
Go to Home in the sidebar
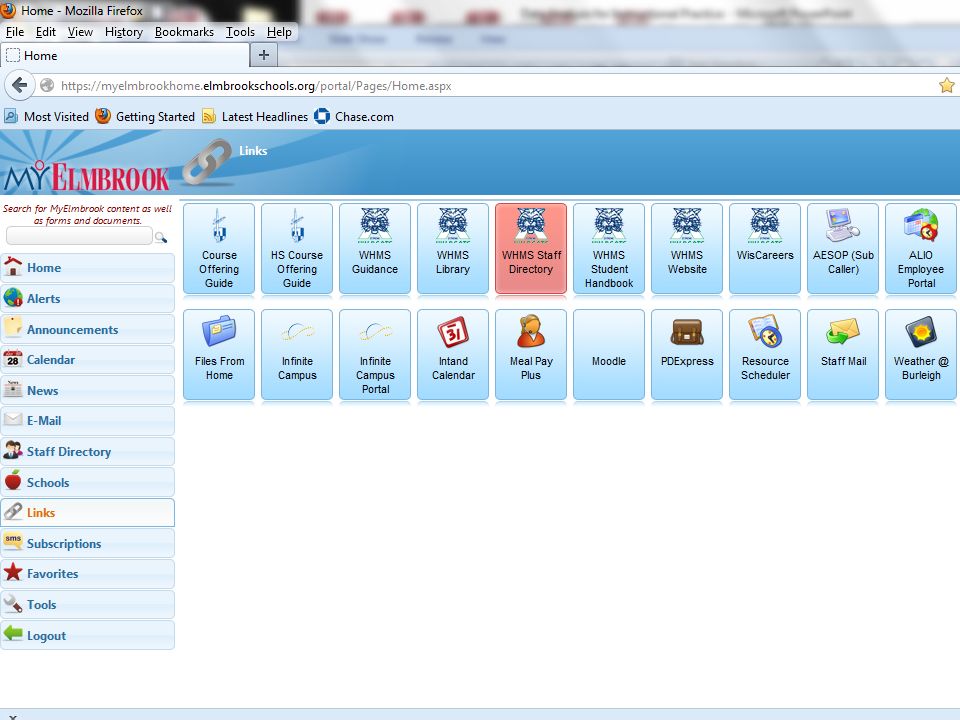88,268
